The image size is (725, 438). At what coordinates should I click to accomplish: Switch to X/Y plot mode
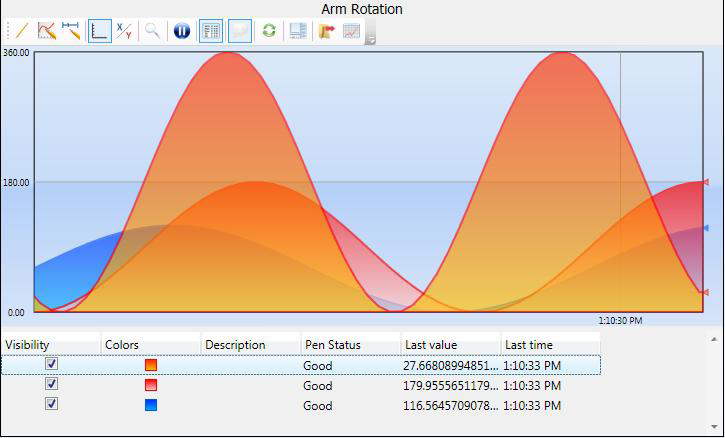pyautogui.click(x=124, y=31)
